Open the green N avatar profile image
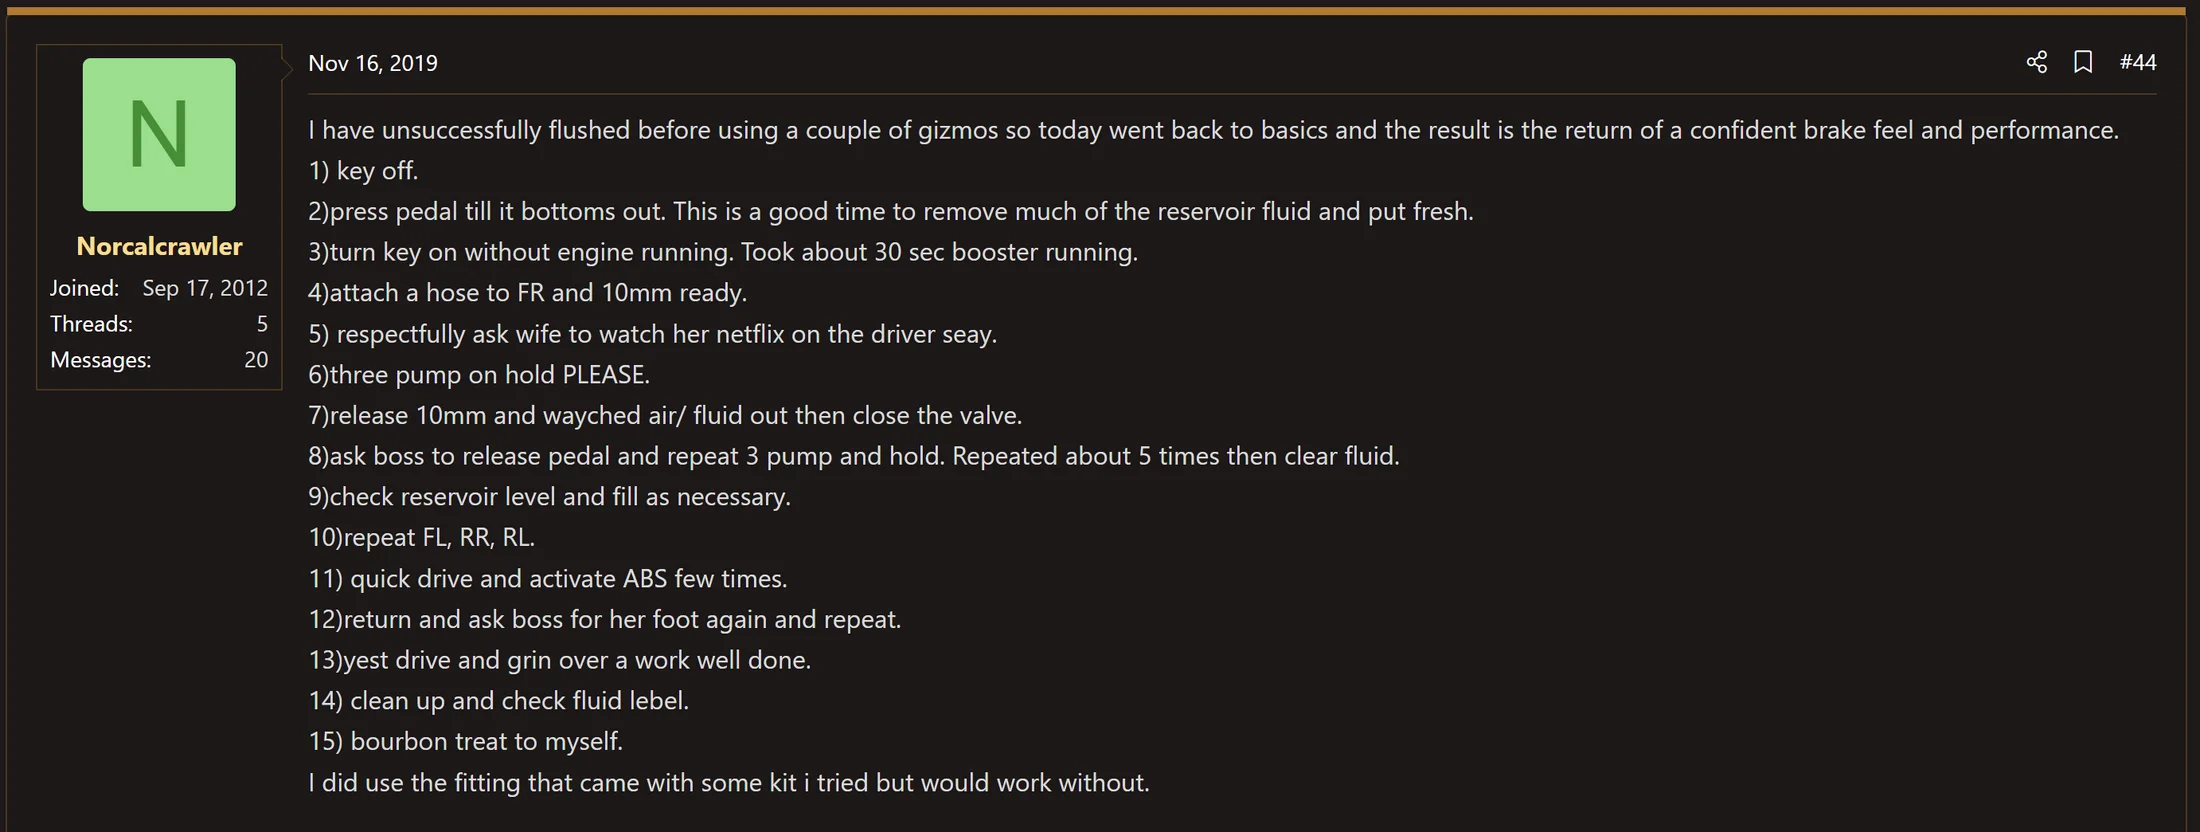 click(x=159, y=134)
